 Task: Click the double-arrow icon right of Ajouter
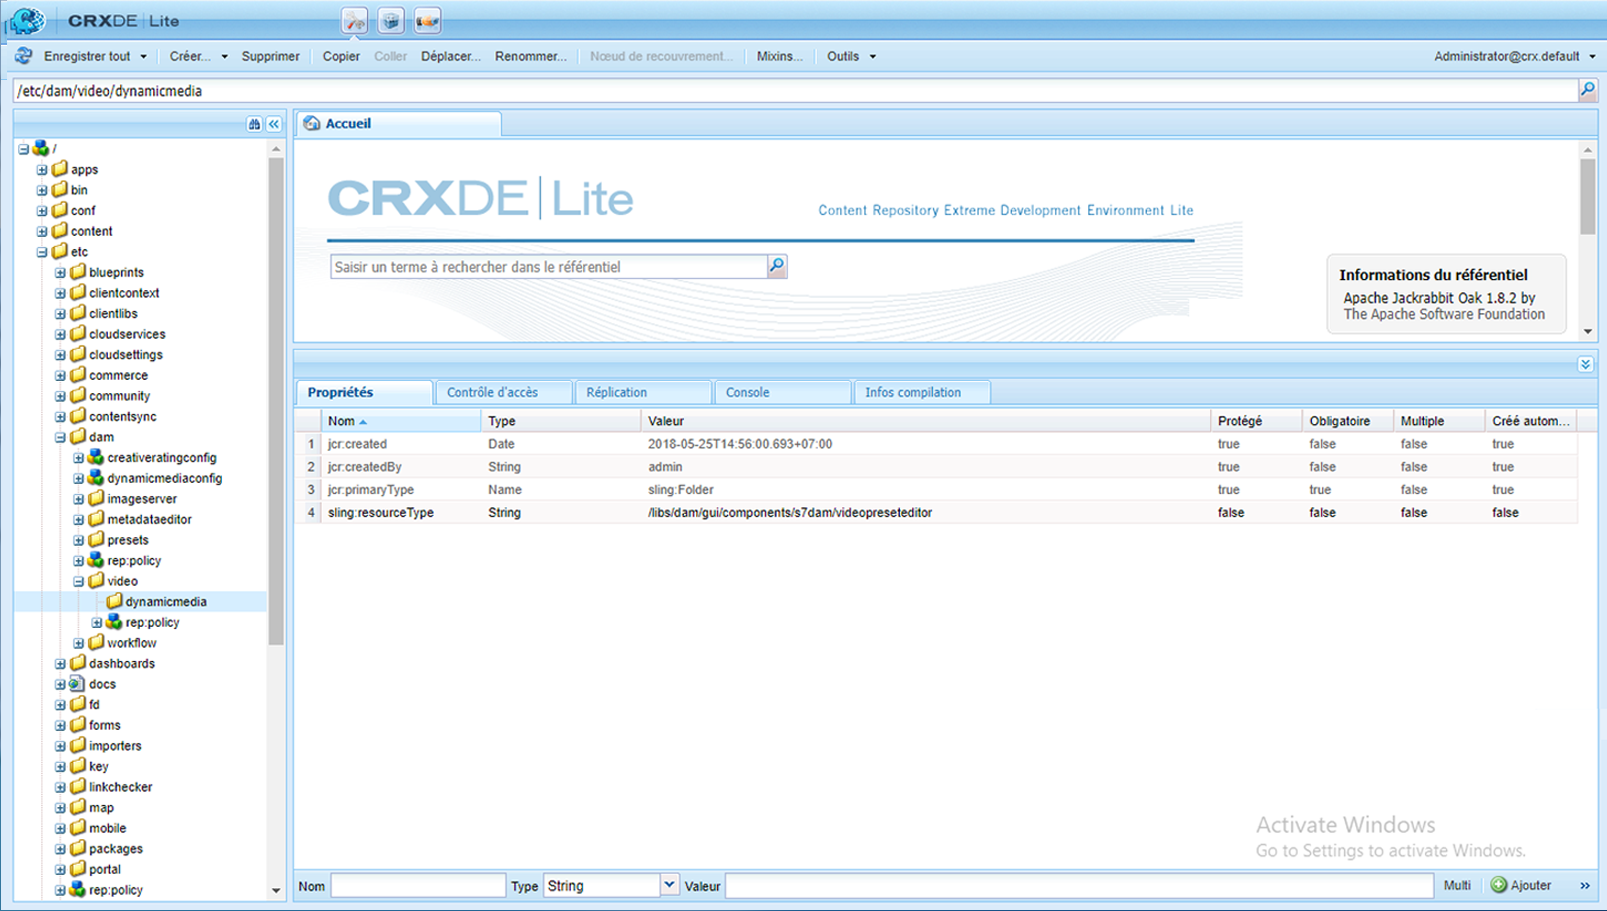click(x=1585, y=885)
